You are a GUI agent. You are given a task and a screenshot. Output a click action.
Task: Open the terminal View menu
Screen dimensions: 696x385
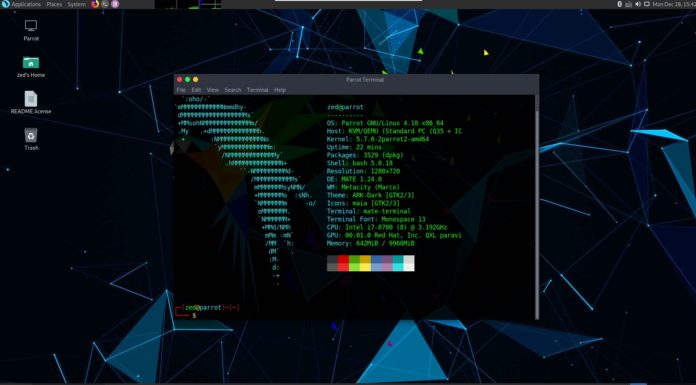coord(213,90)
